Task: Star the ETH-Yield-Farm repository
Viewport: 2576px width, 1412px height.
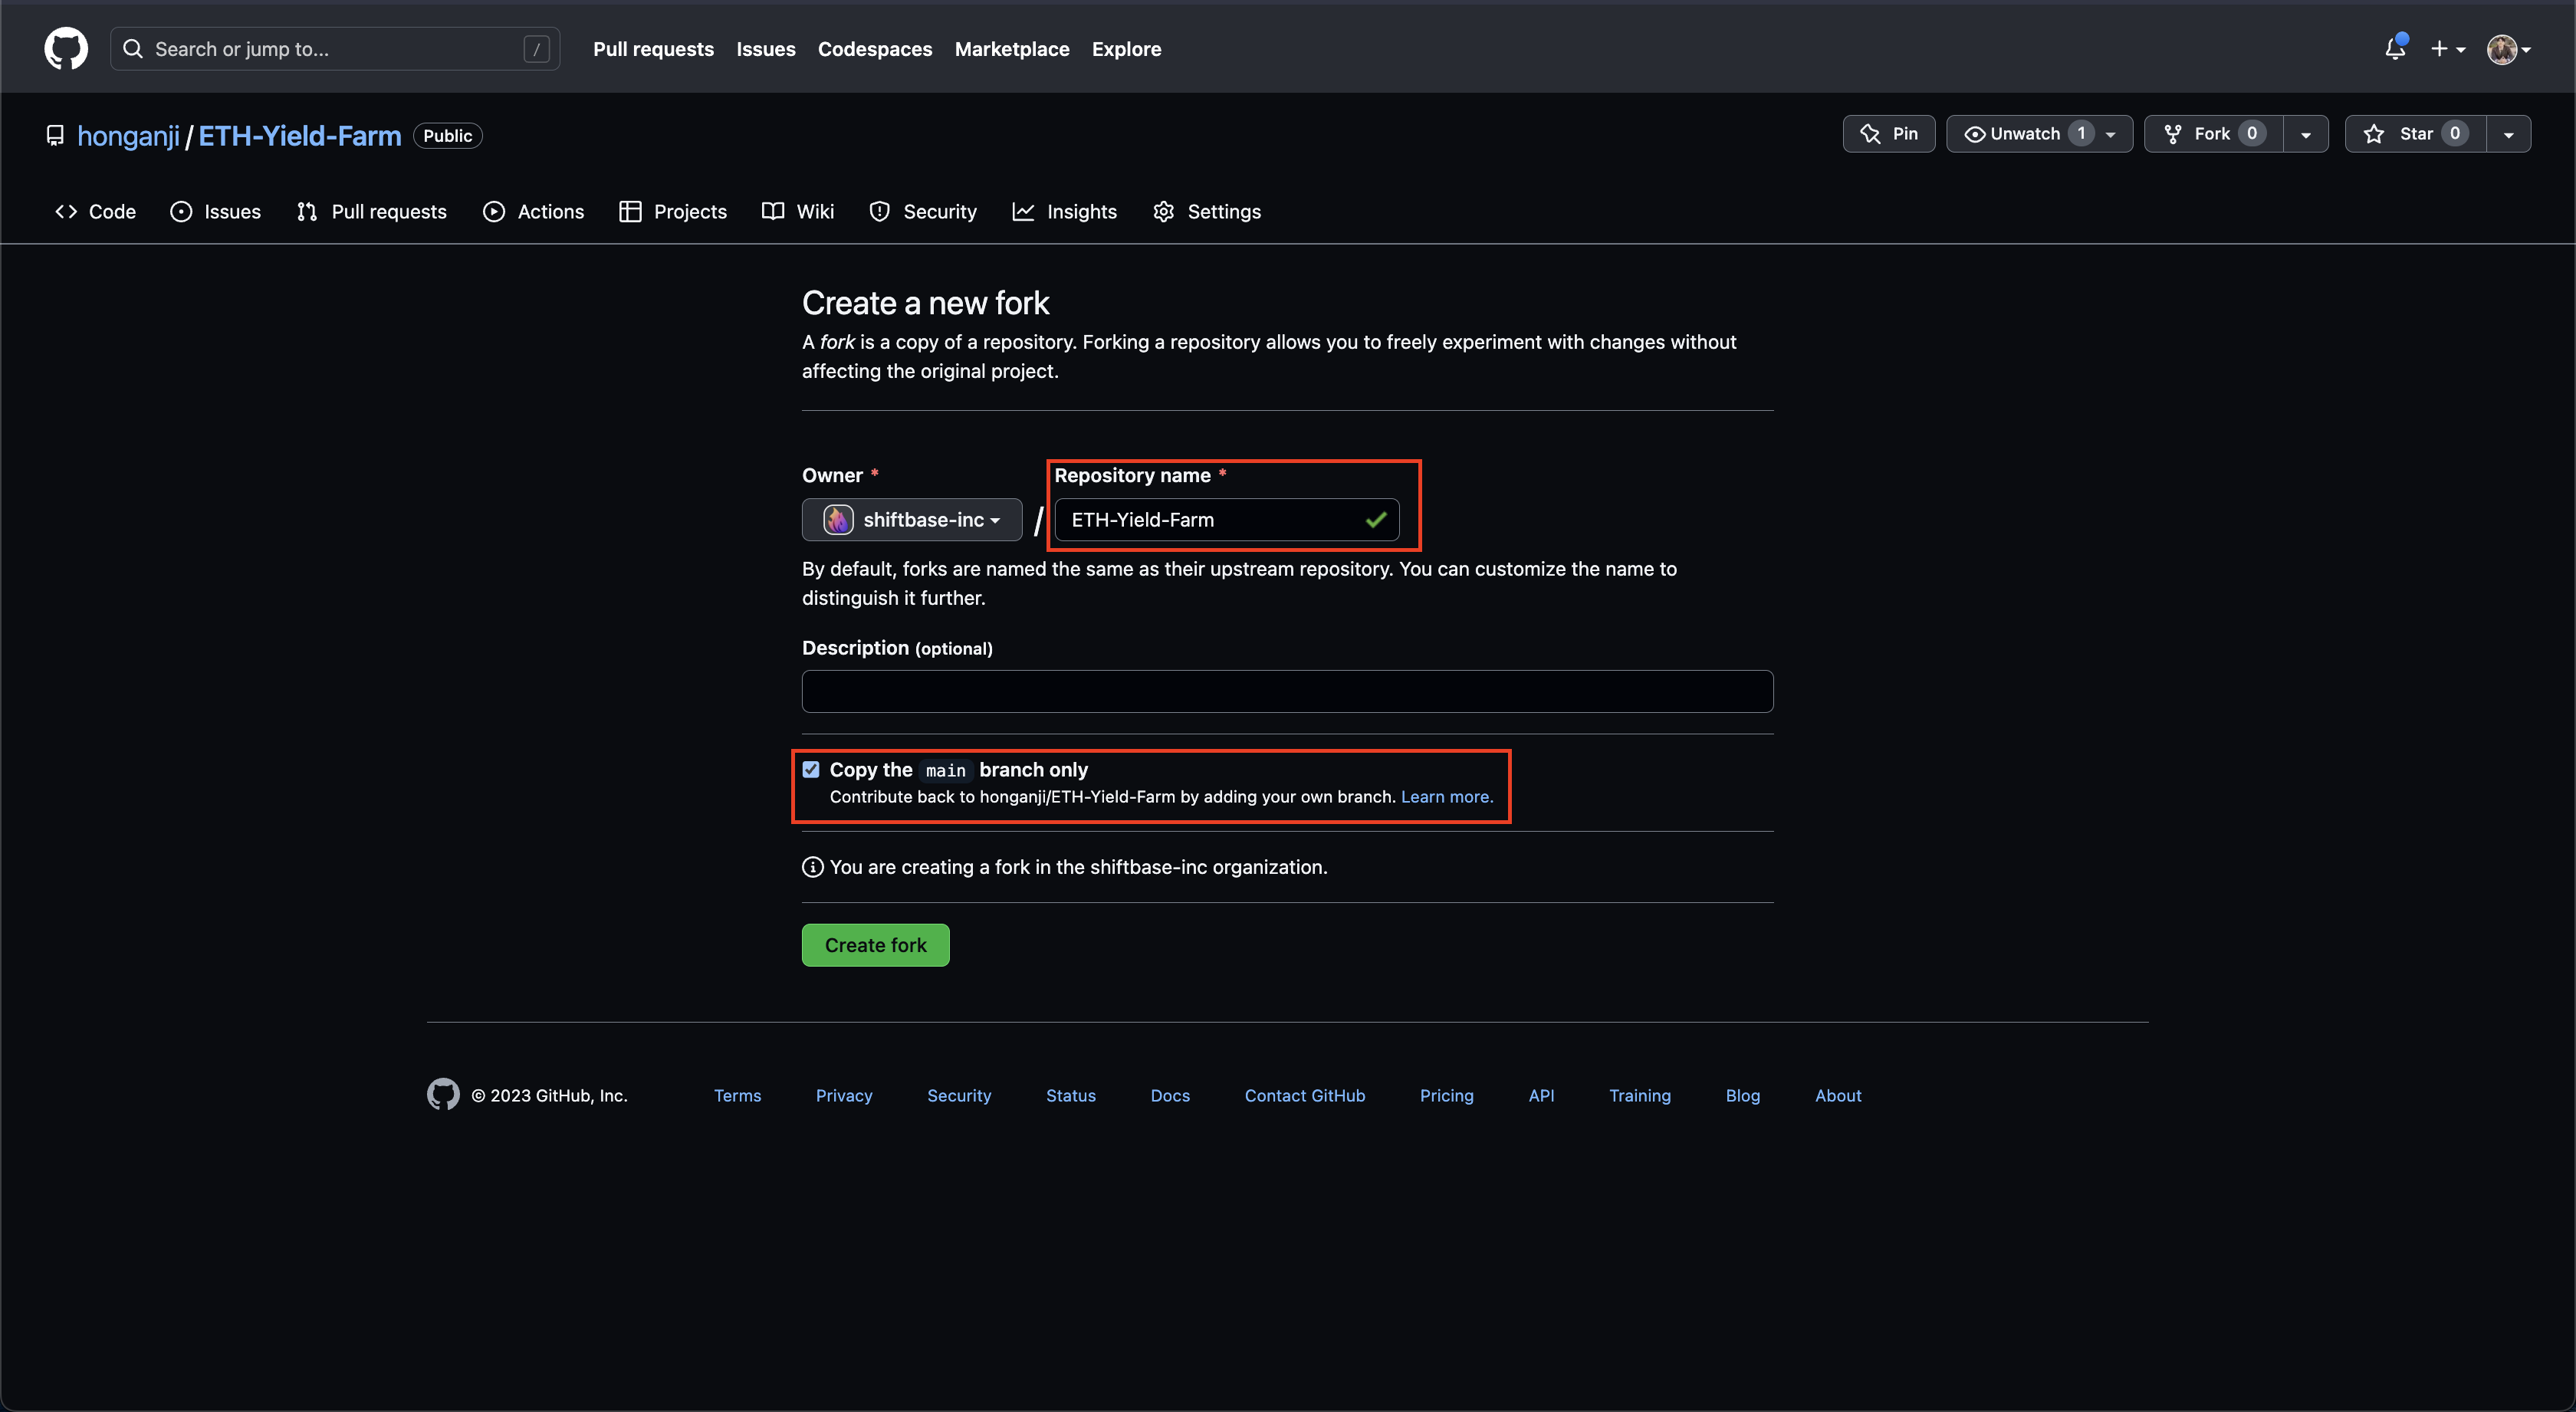Action: pyautogui.click(x=2415, y=134)
